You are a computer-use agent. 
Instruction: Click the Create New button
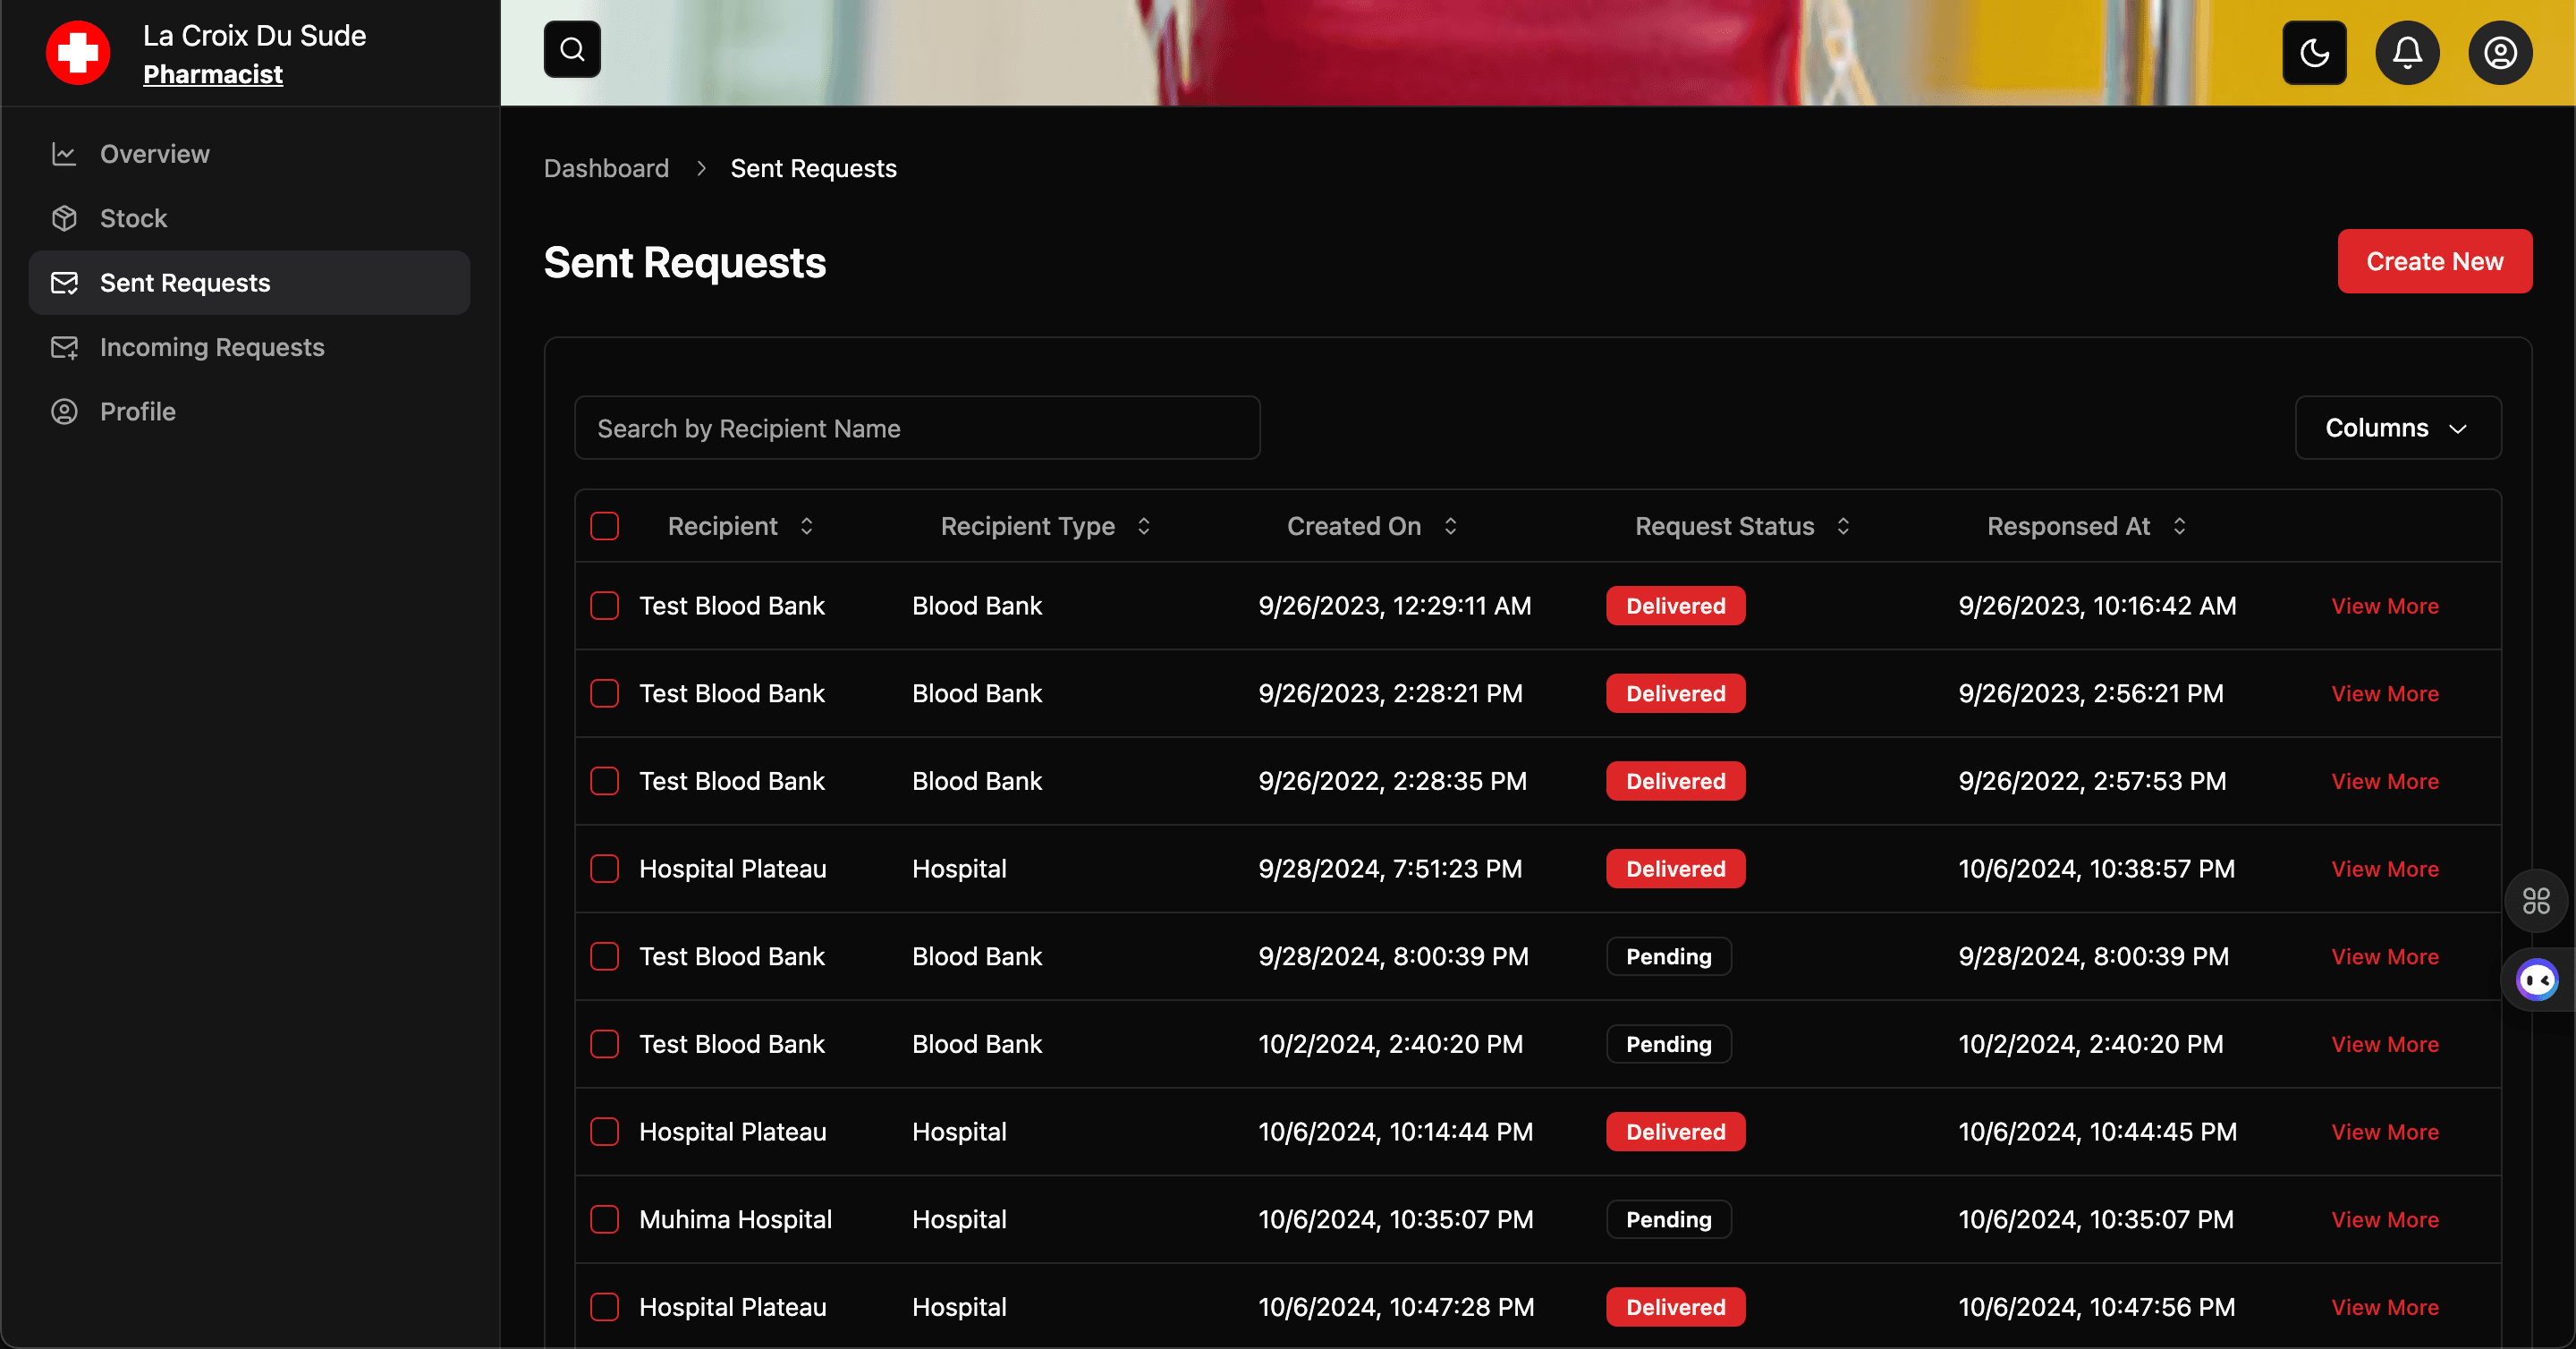coord(2434,261)
